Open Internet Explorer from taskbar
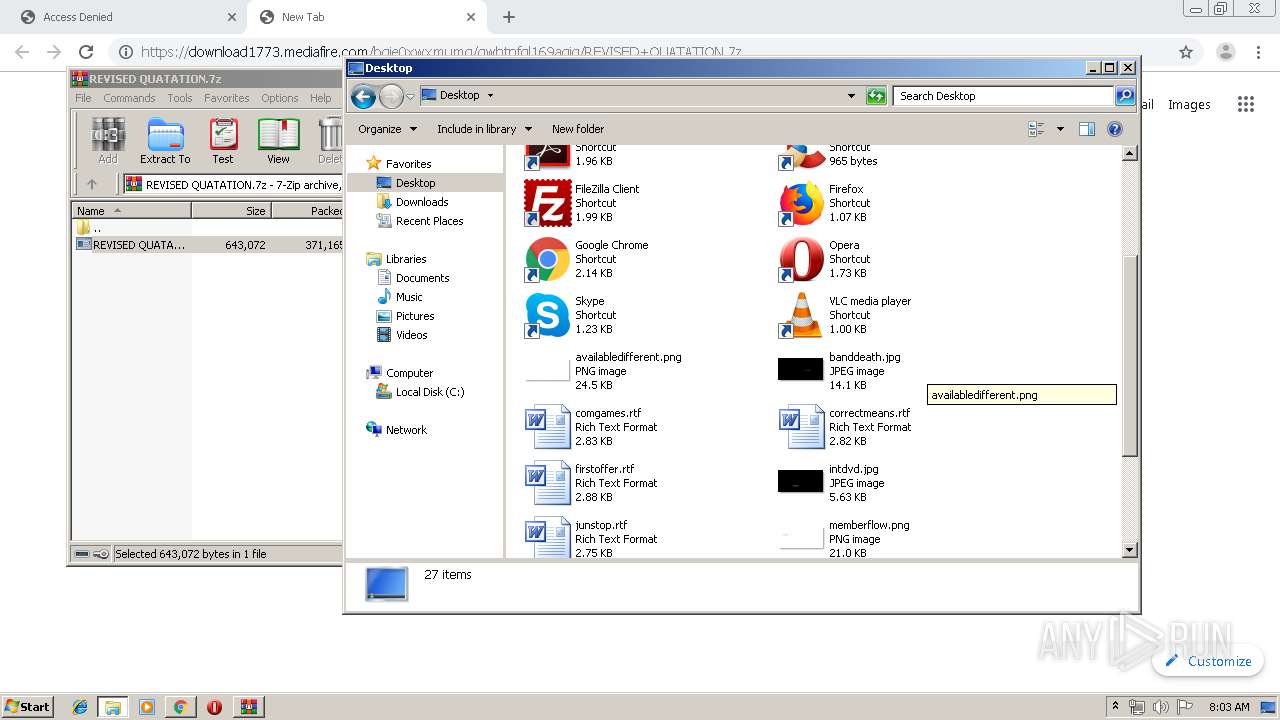Image resolution: width=1280 pixels, height=720 pixels. tap(80, 707)
